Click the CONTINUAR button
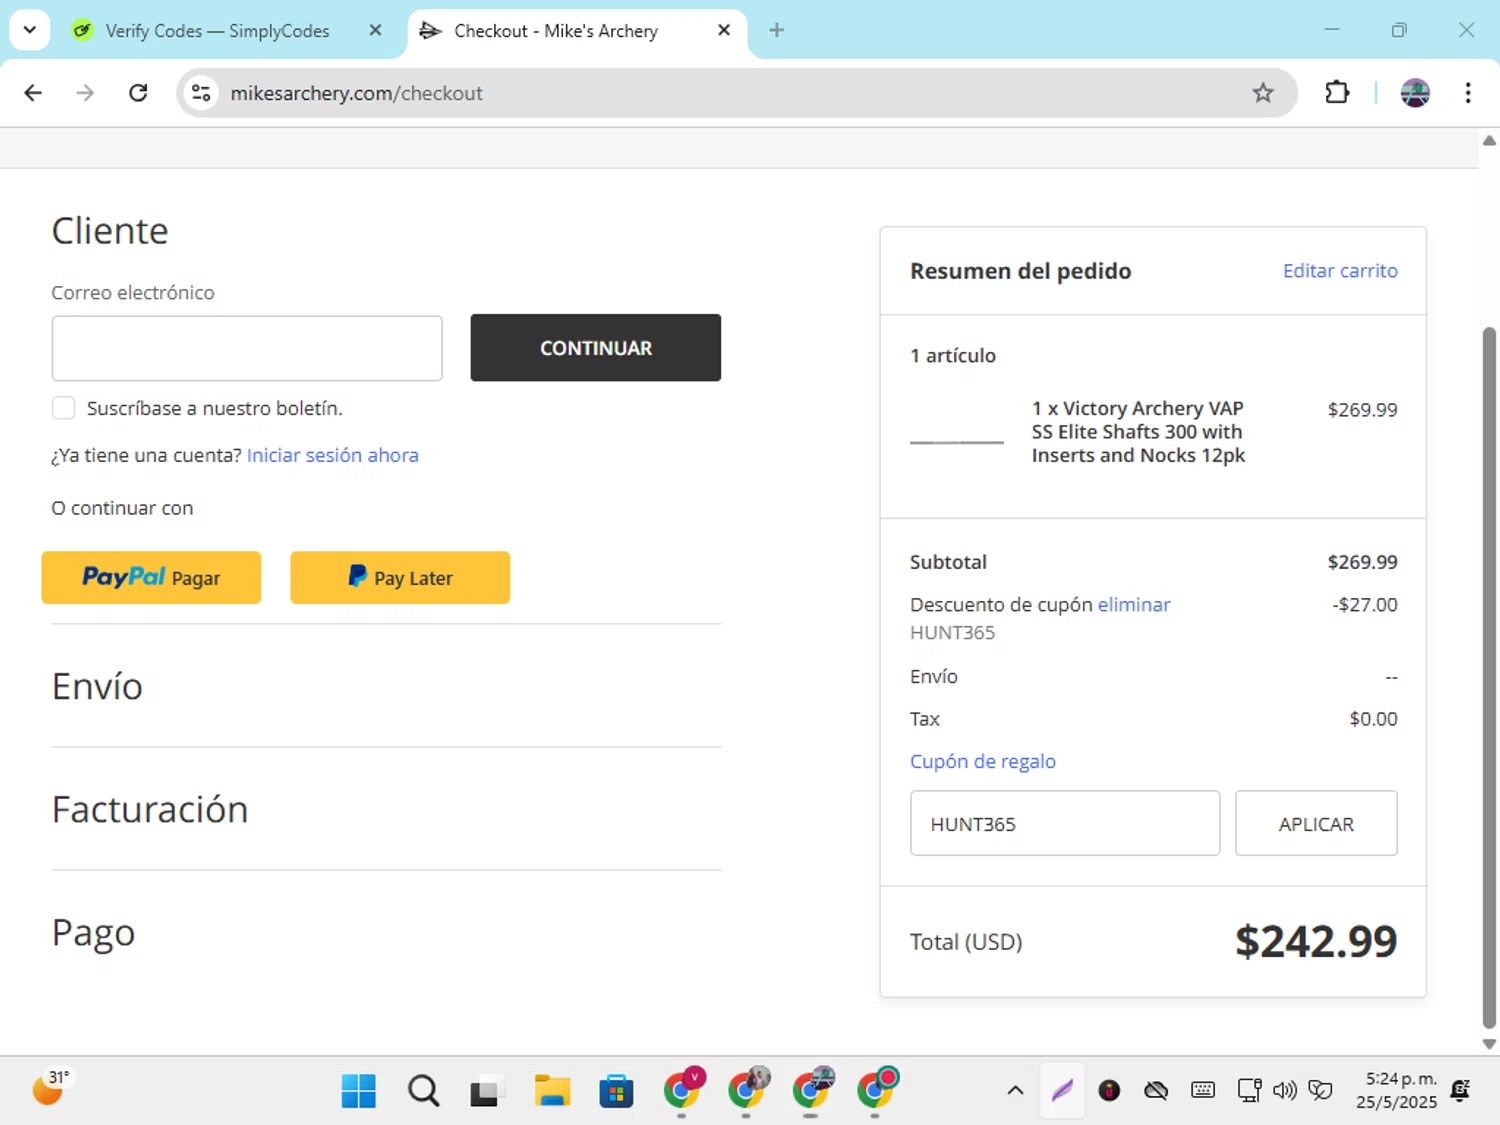Image resolution: width=1500 pixels, height=1125 pixels. [596, 348]
